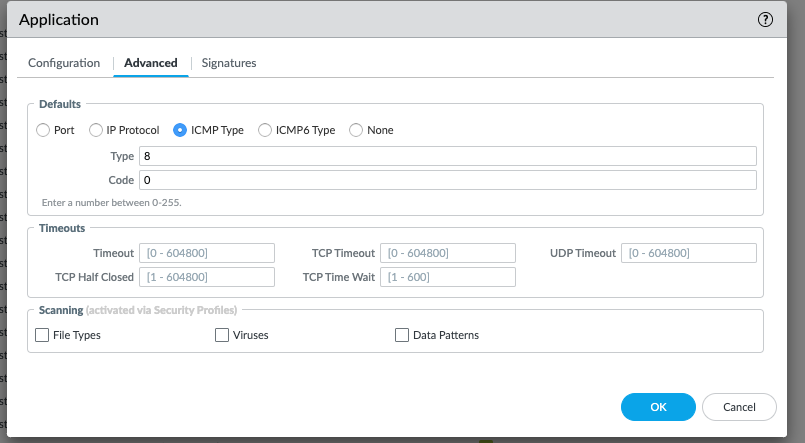Screen dimensions: 805x443
Task: Click the Timeout input box
Action: (207, 253)
